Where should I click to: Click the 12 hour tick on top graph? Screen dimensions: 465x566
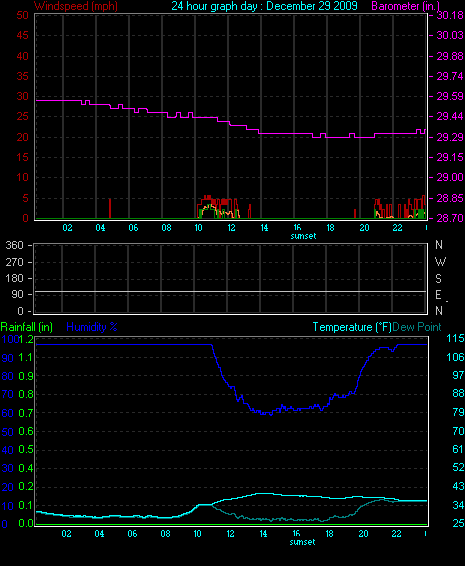[x=231, y=228]
